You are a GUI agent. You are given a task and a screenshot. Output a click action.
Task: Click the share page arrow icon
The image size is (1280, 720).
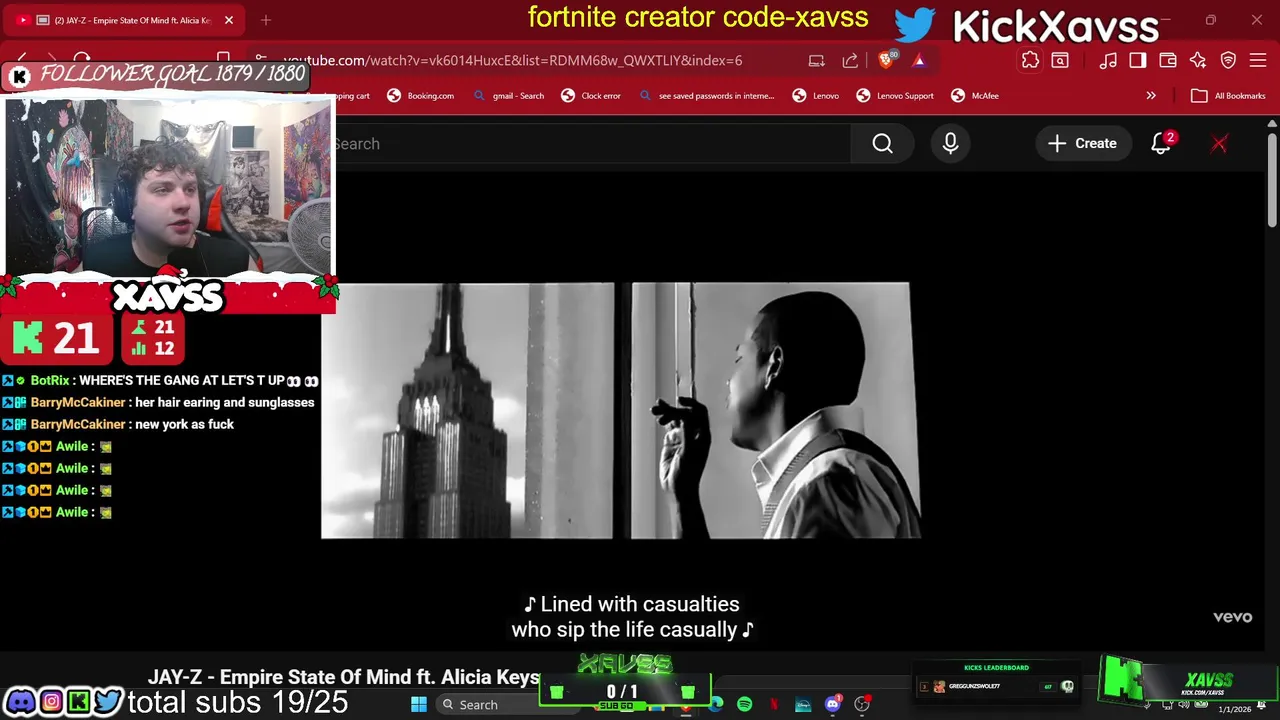click(x=850, y=60)
